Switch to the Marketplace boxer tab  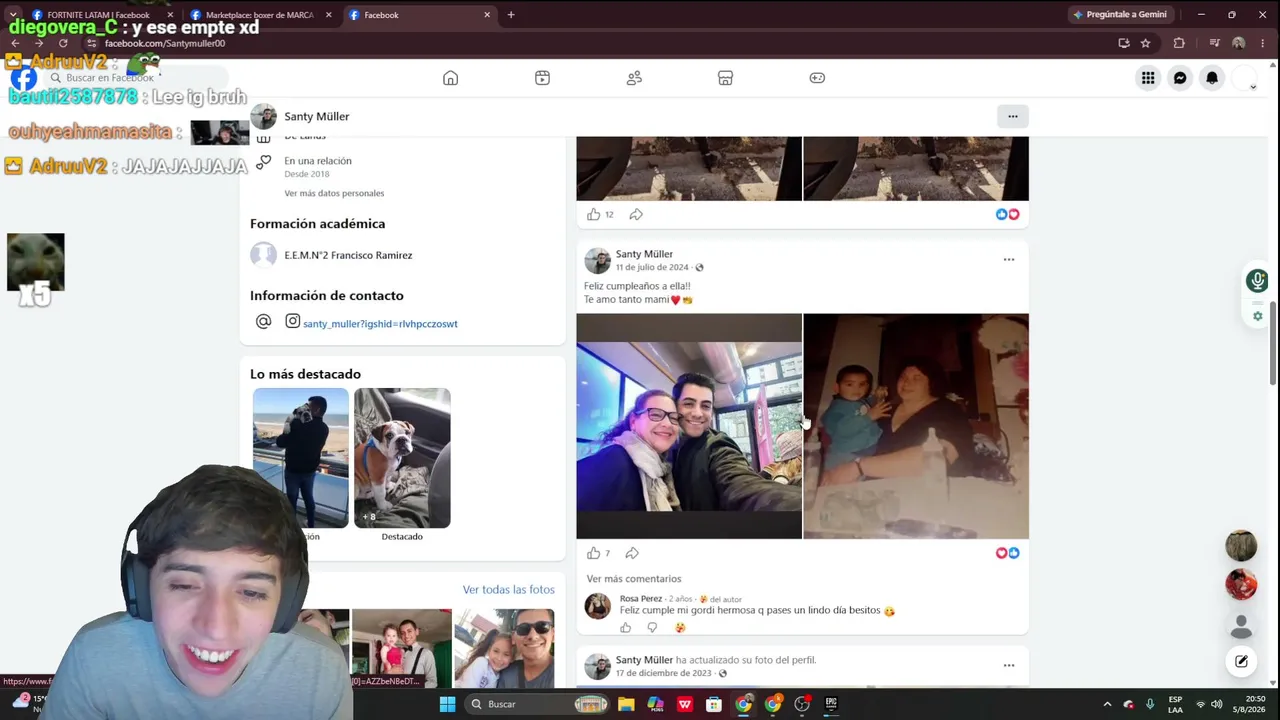point(259,15)
